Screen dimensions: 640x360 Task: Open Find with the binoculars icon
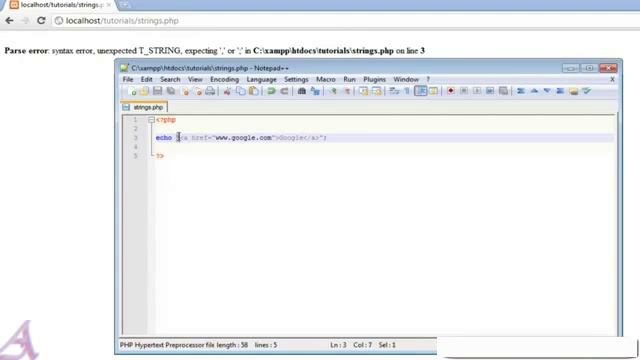click(x=302, y=91)
